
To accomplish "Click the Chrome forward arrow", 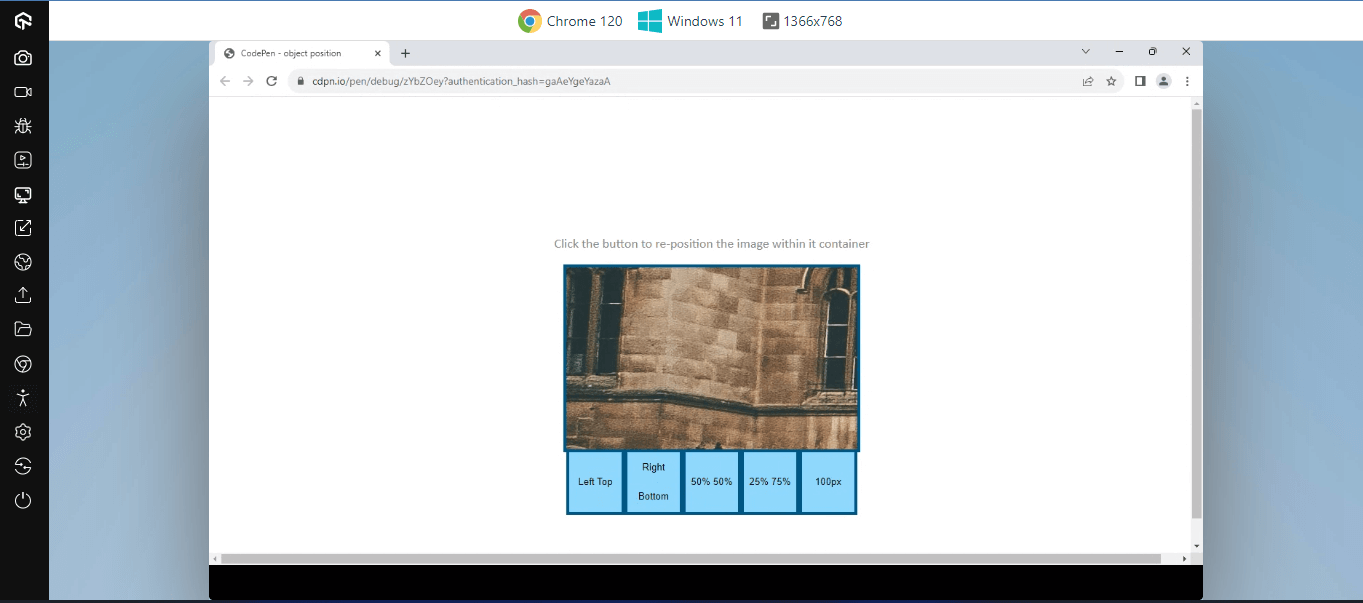I will [x=248, y=81].
